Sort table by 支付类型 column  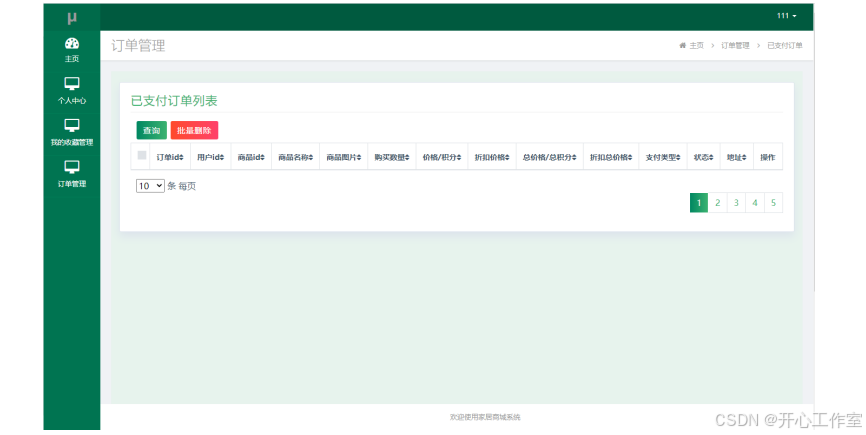(663, 157)
